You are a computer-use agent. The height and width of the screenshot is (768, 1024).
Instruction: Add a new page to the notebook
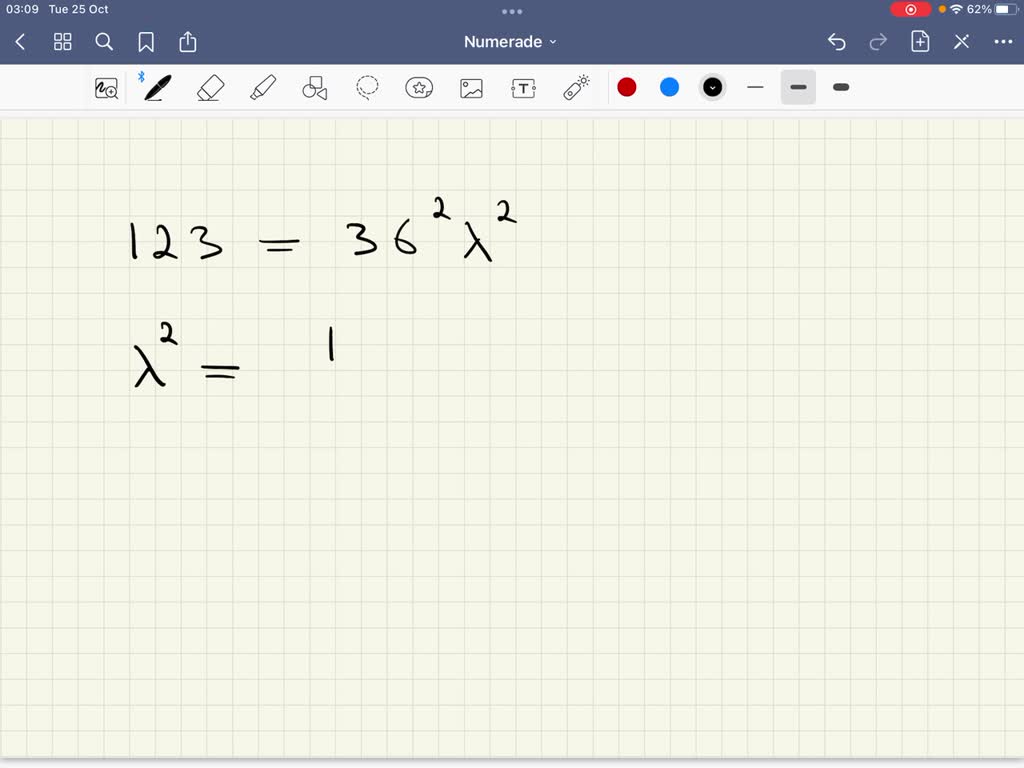(x=920, y=42)
